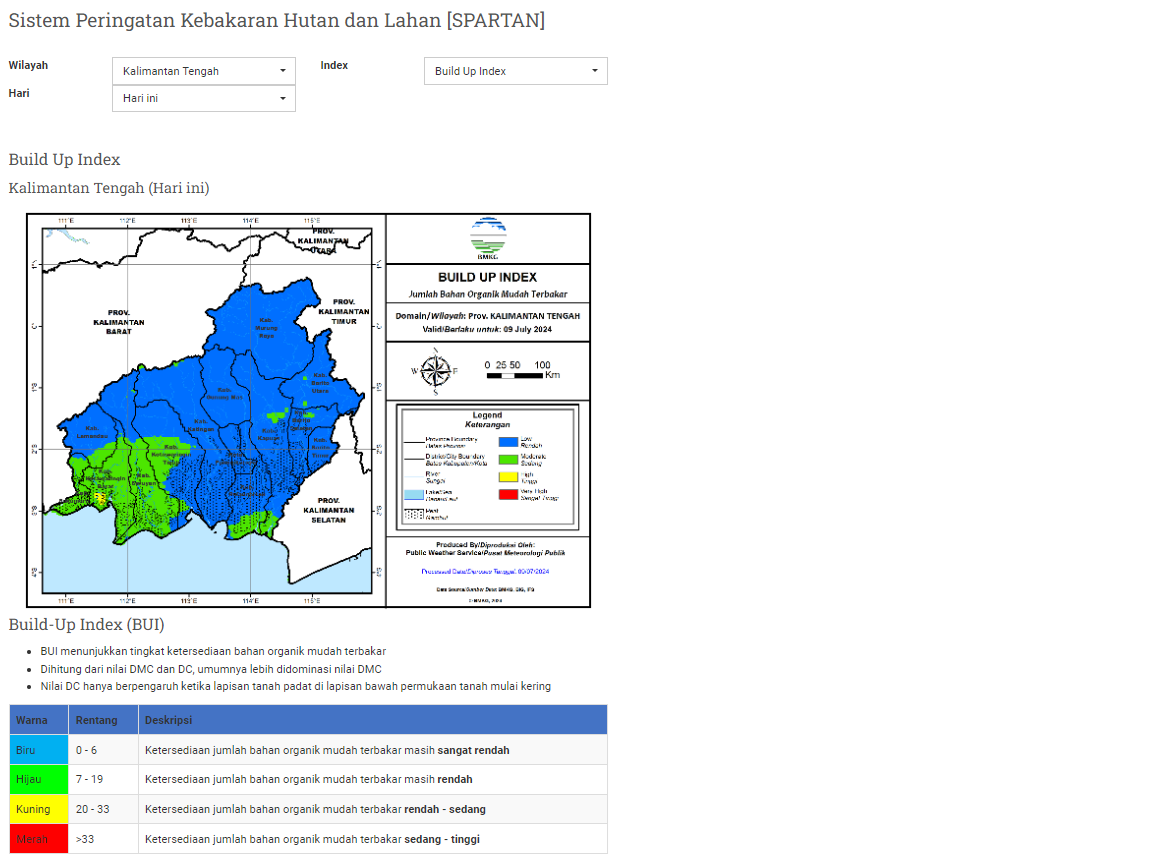Click the range cell '7 - 19'
Image resolution: width=1152 pixels, height=857 pixels.
104,779
